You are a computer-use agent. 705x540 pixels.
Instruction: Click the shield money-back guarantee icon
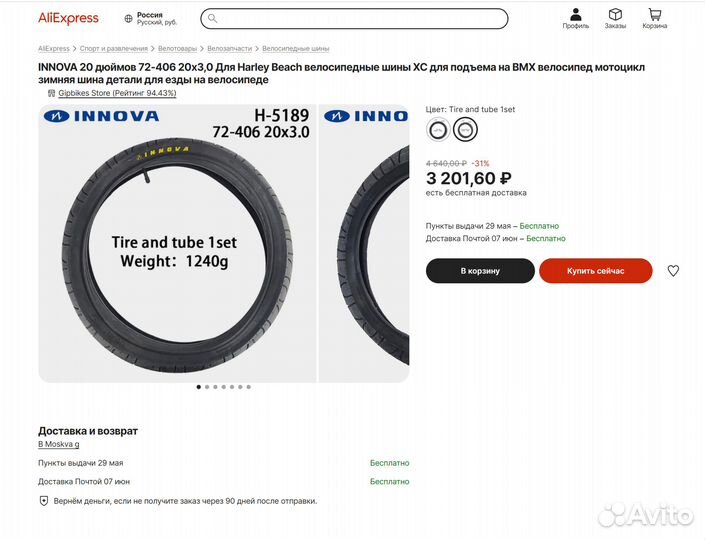click(43, 500)
